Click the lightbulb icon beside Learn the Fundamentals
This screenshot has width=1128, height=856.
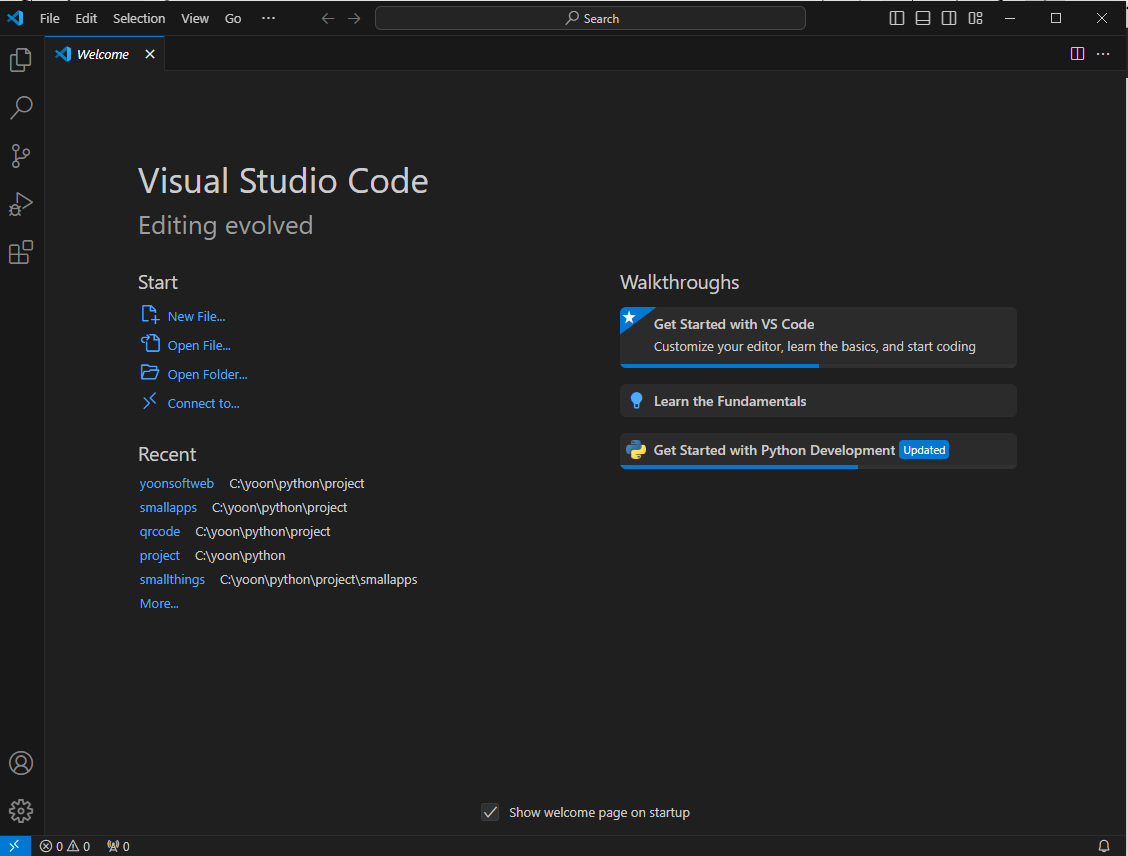pyautogui.click(x=636, y=401)
